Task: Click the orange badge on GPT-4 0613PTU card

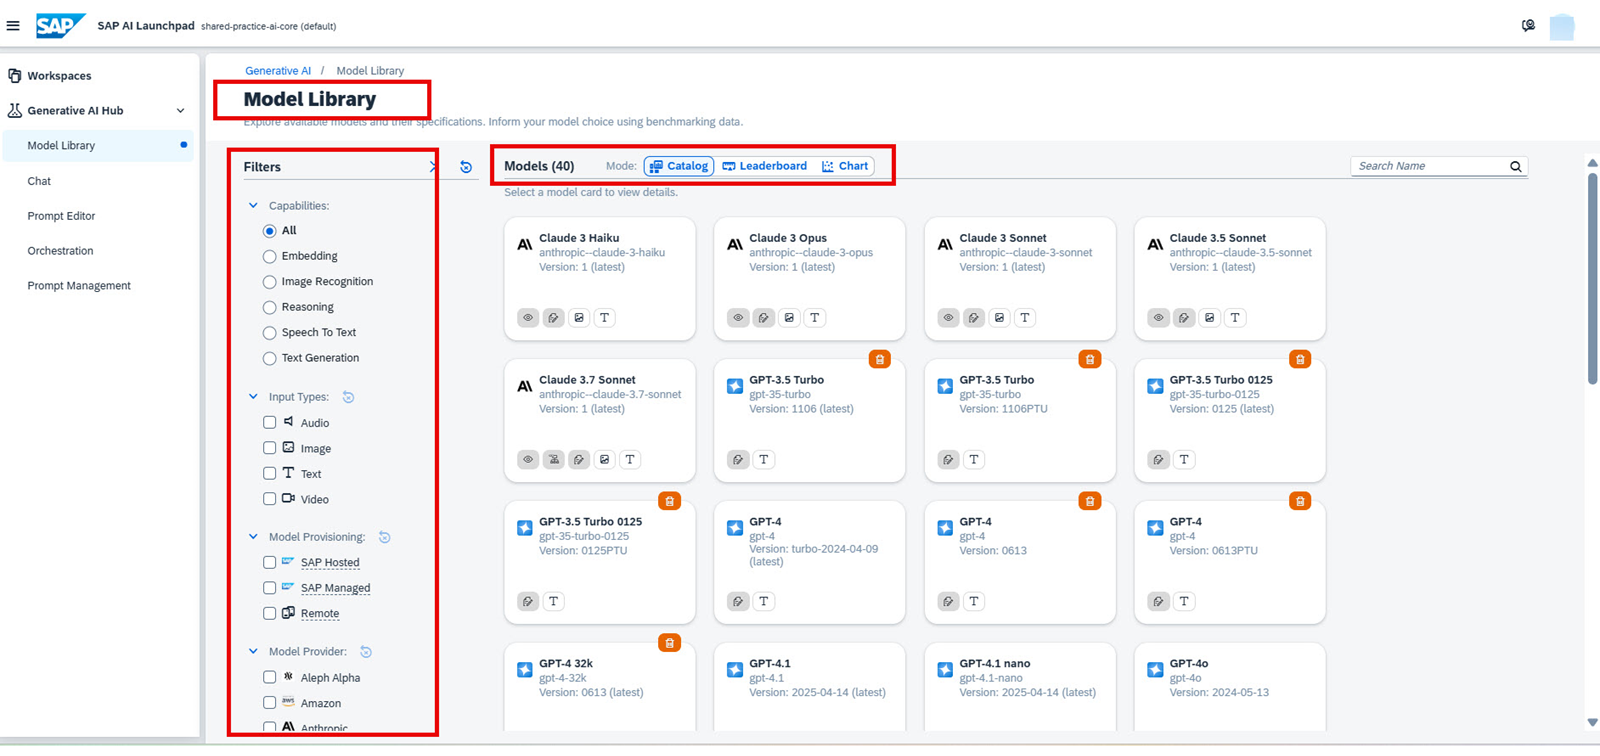Action: 1300,501
